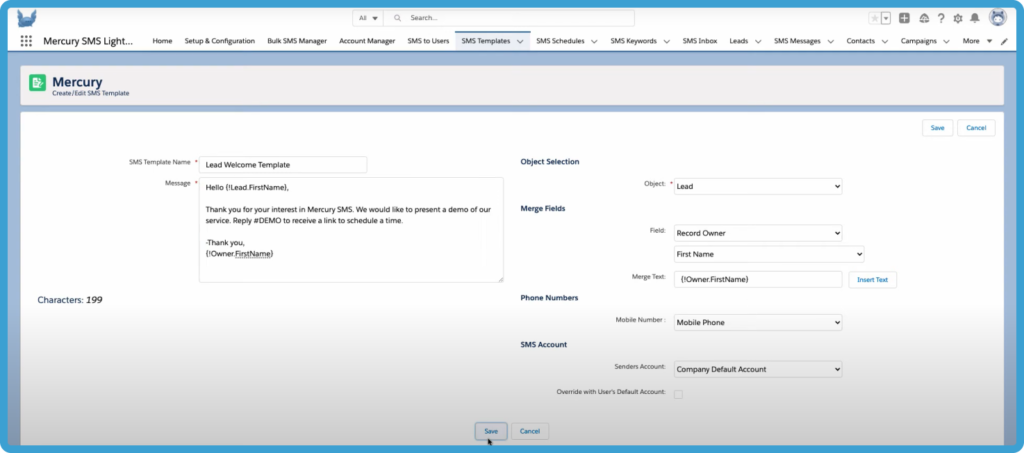Expand the Leads tab chevron
The width and height of the screenshot is (1024, 453).
758,41
